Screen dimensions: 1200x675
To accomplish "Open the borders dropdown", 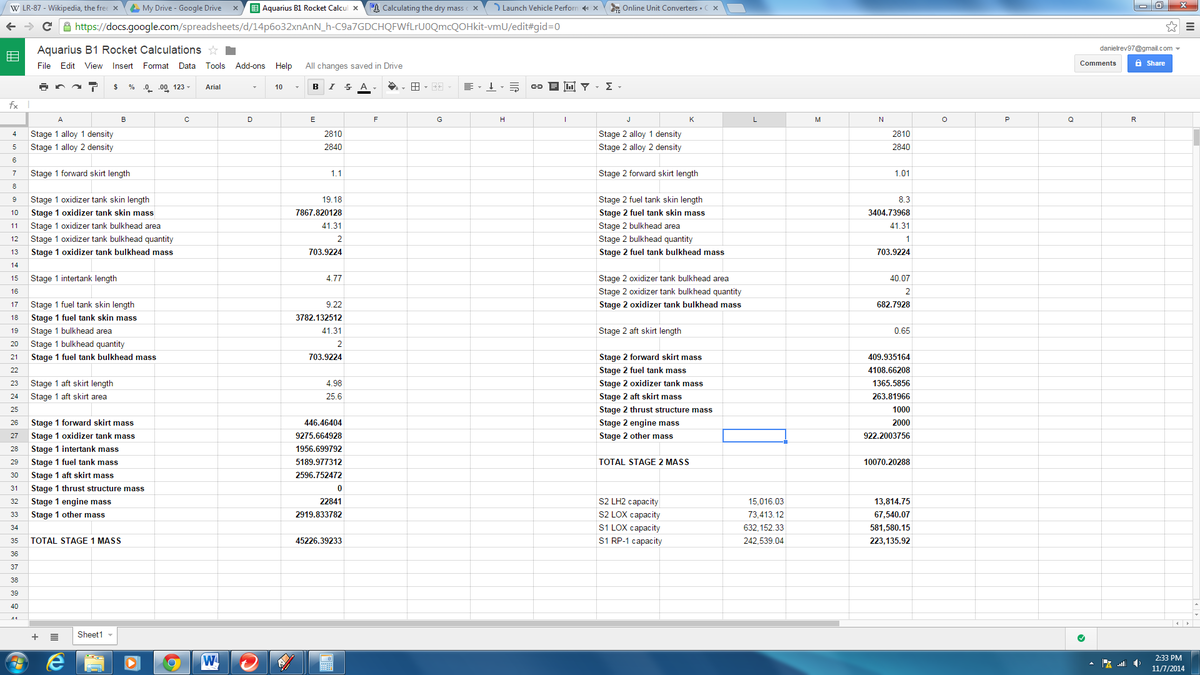I will coord(418,87).
